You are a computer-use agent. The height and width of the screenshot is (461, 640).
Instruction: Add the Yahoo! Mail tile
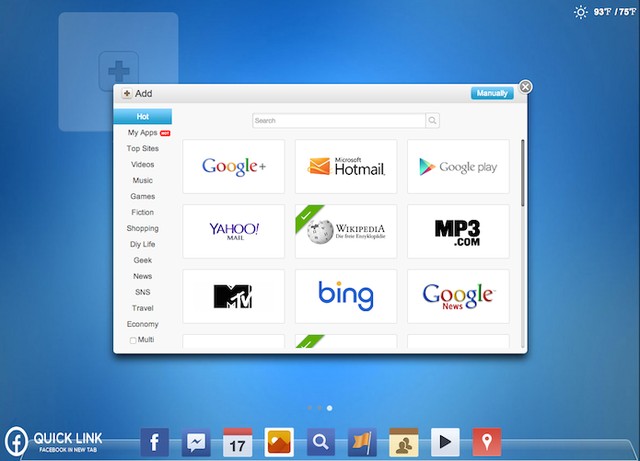tap(233, 231)
